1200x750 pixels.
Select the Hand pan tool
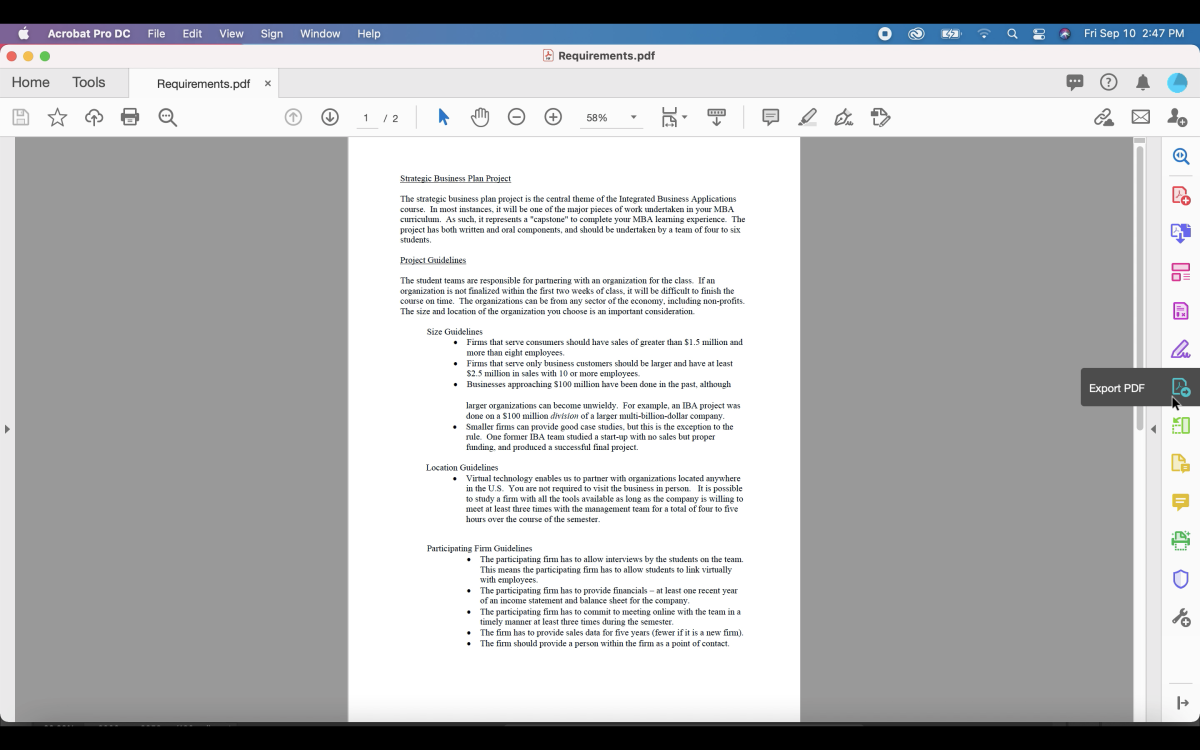(x=480, y=118)
